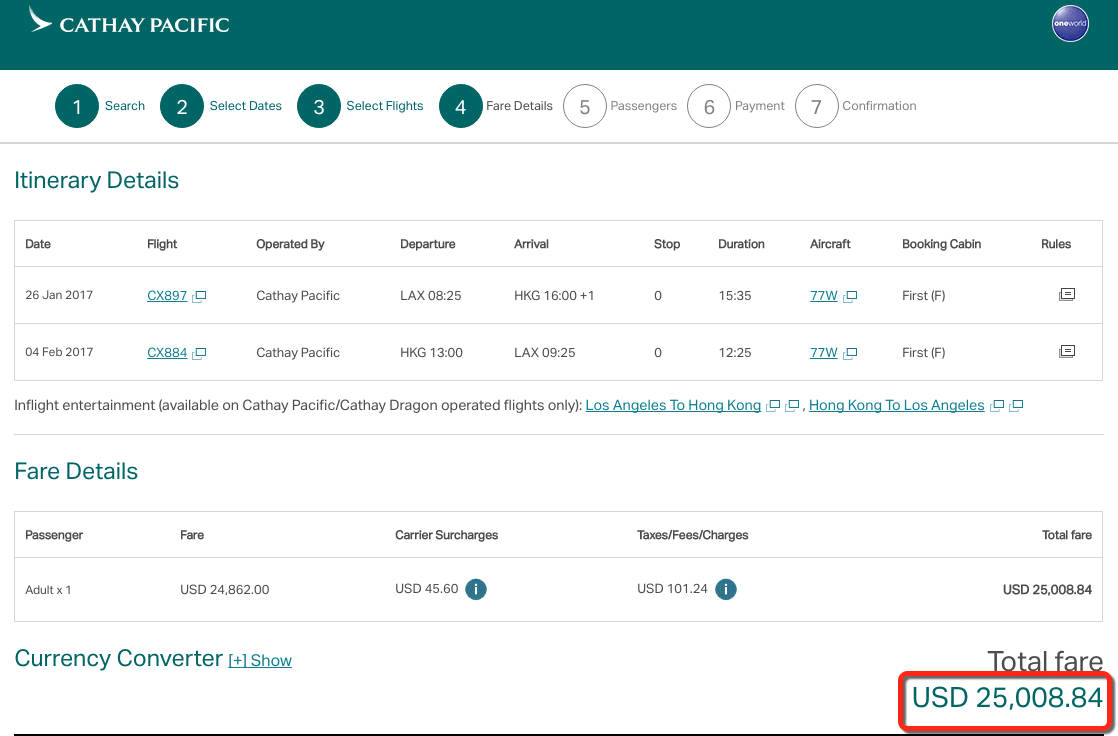Click step 5 Passengers
Viewport: 1118px width, 736px height.
[620, 106]
